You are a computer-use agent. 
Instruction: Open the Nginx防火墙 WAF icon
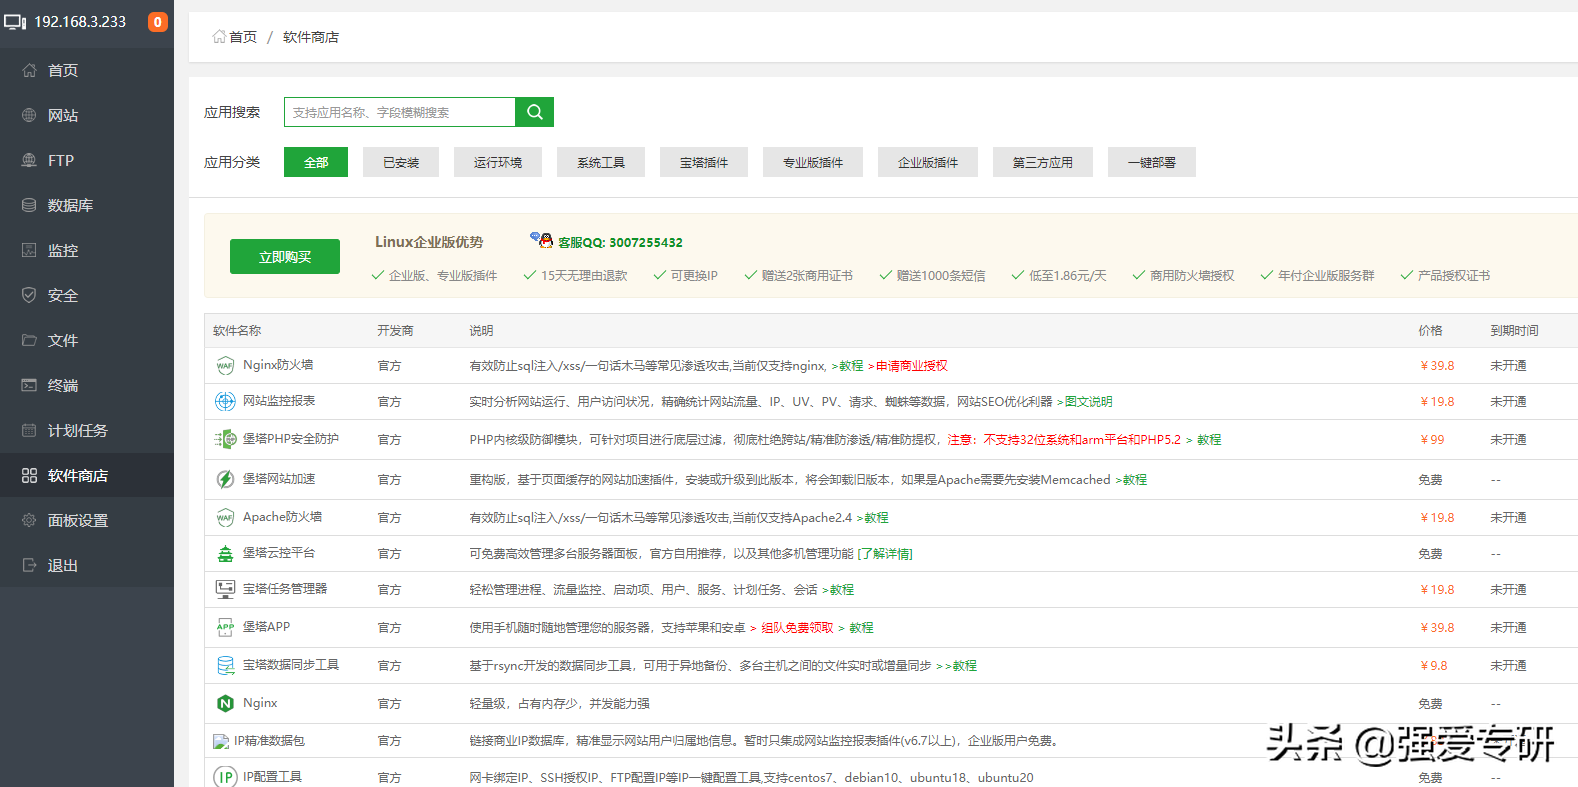[225, 366]
